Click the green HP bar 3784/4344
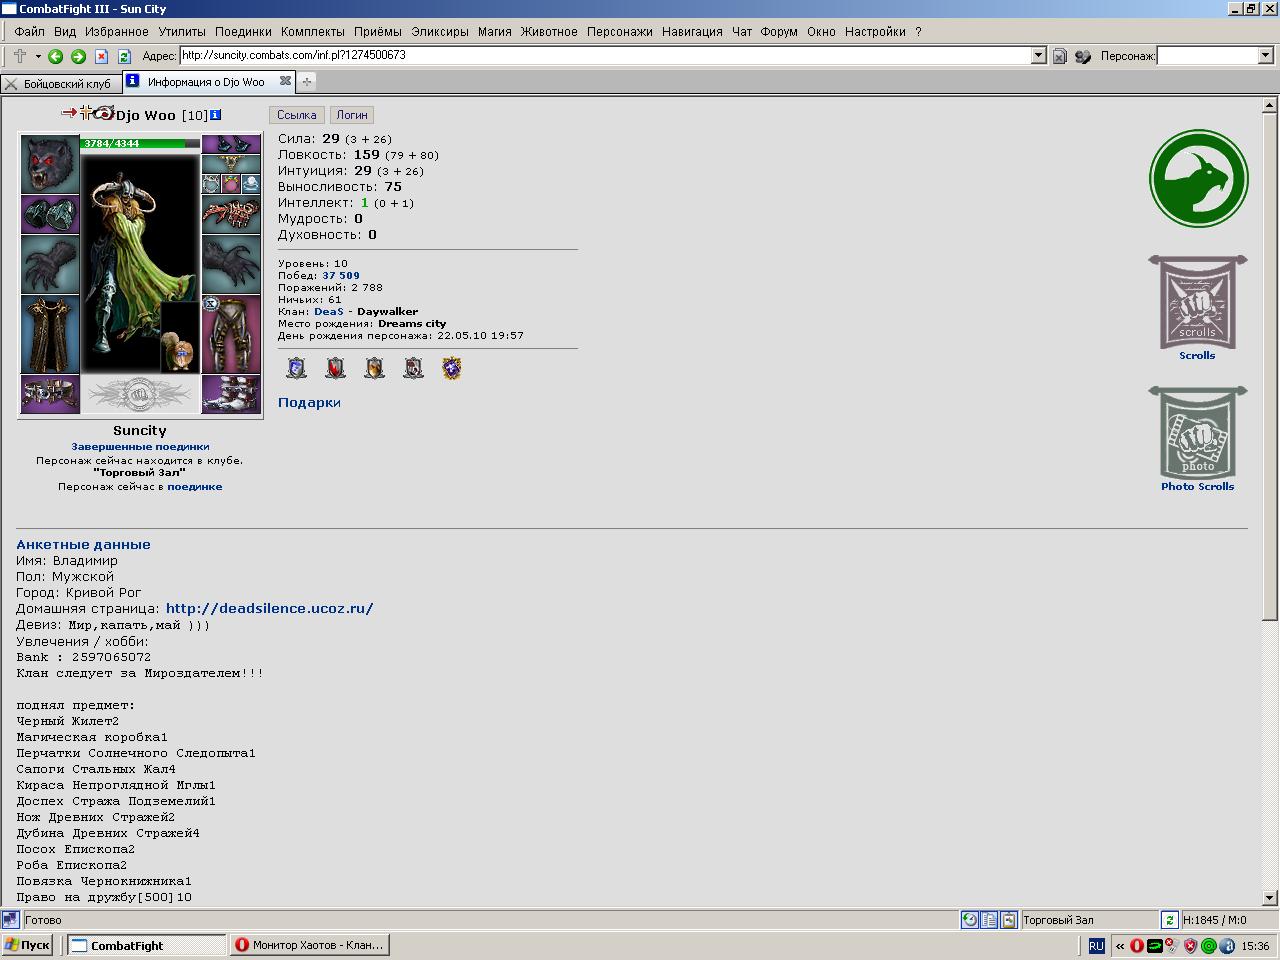 tap(140, 143)
